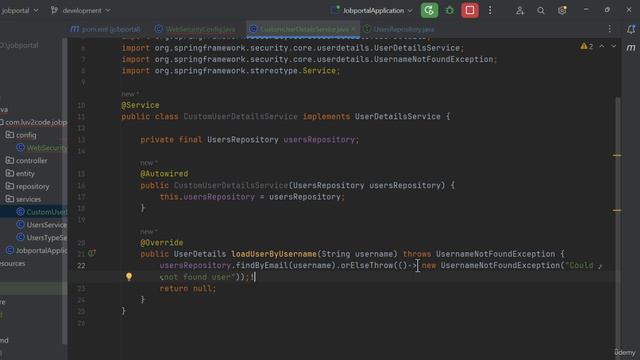Open editor tabs options menu

click(x=610, y=29)
